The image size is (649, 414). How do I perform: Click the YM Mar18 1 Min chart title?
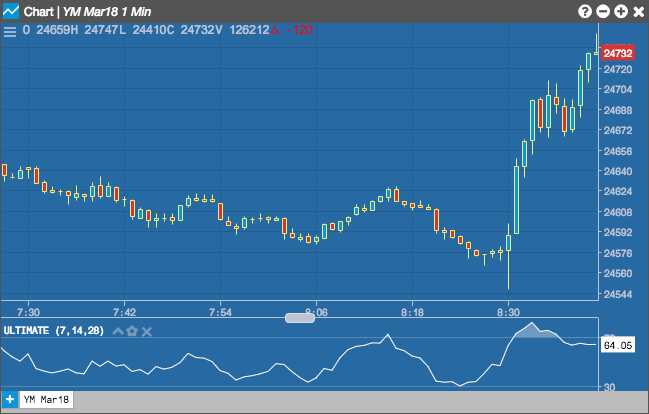[x=107, y=12]
